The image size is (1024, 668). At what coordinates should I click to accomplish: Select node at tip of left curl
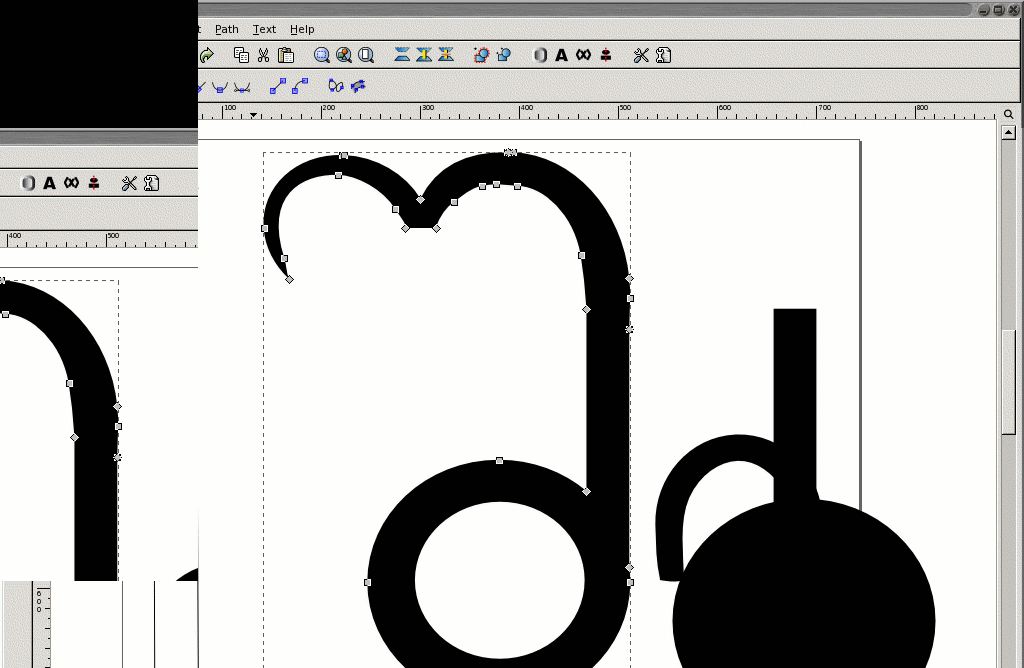(x=289, y=279)
